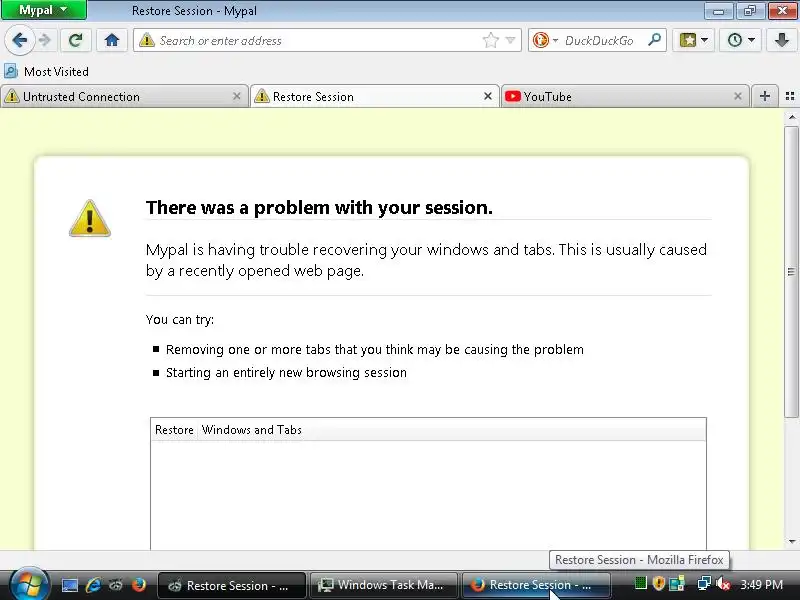Open the home page icon
This screenshot has height=600, width=800.
click(112, 40)
